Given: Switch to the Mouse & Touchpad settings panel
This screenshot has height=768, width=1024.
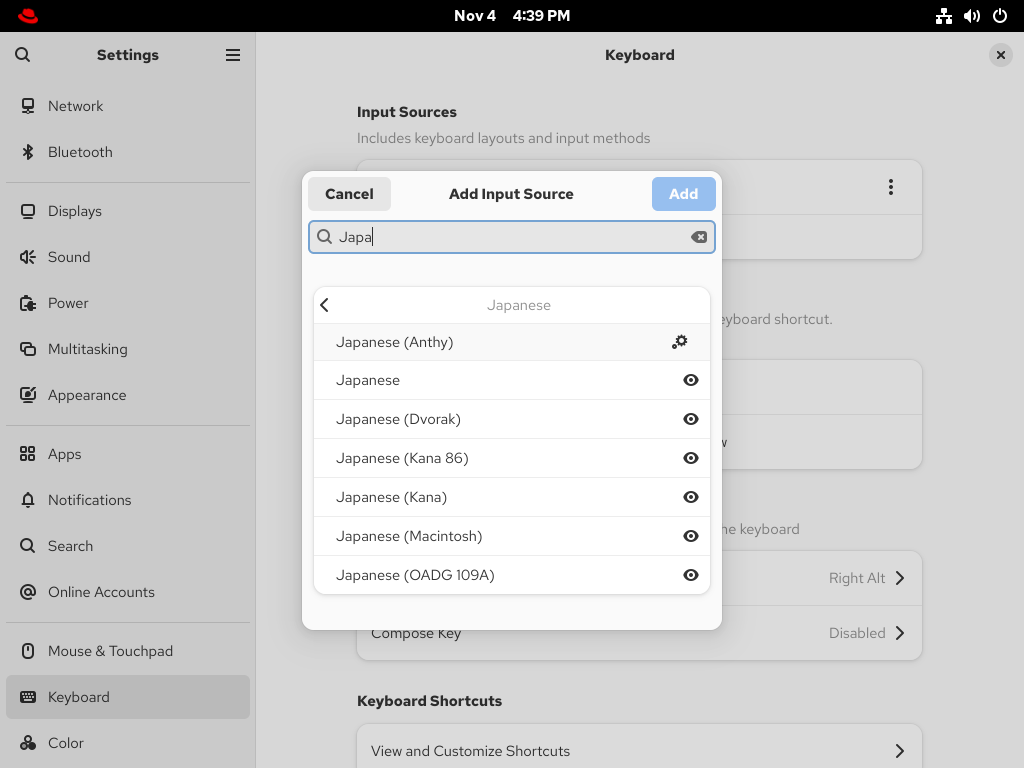Looking at the screenshot, I should (x=110, y=651).
